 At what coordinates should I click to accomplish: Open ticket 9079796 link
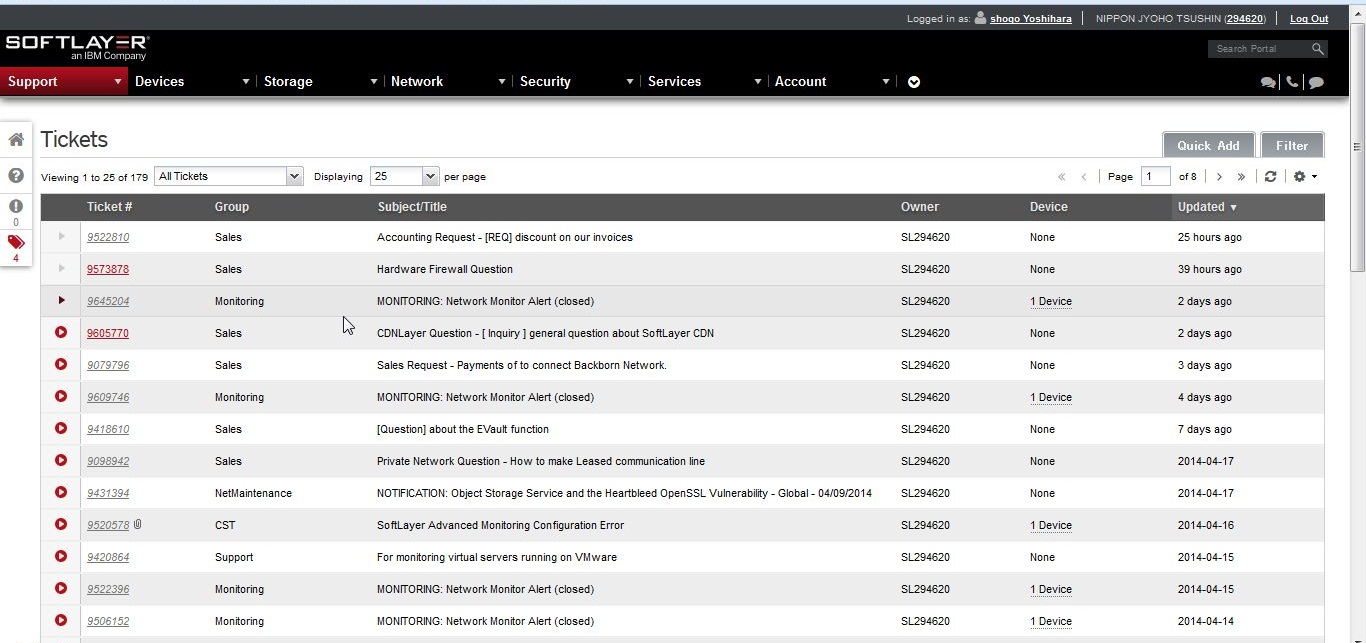pyautogui.click(x=108, y=365)
